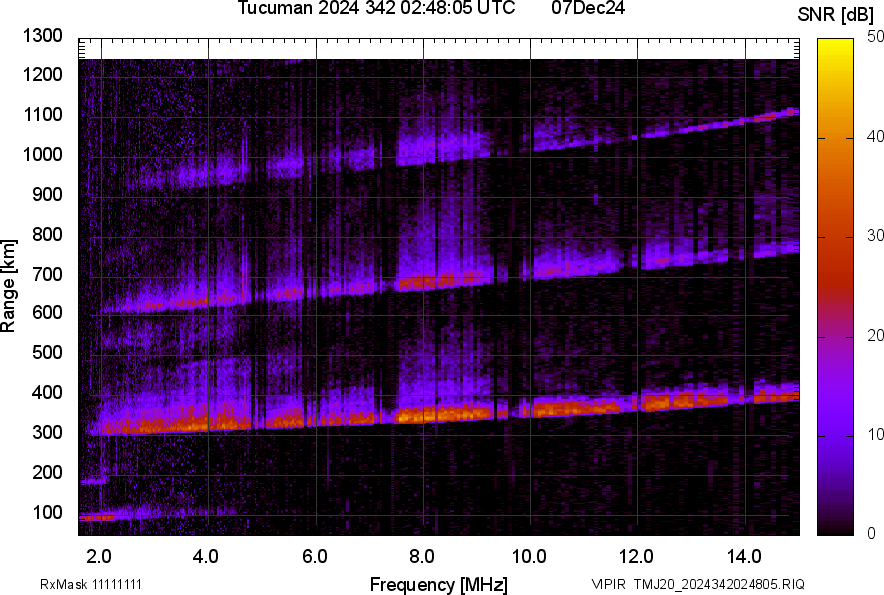The image size is (884, 595).
Task: Click the 'Frequency [MHz]' axis label
Action: coord(439,584)
